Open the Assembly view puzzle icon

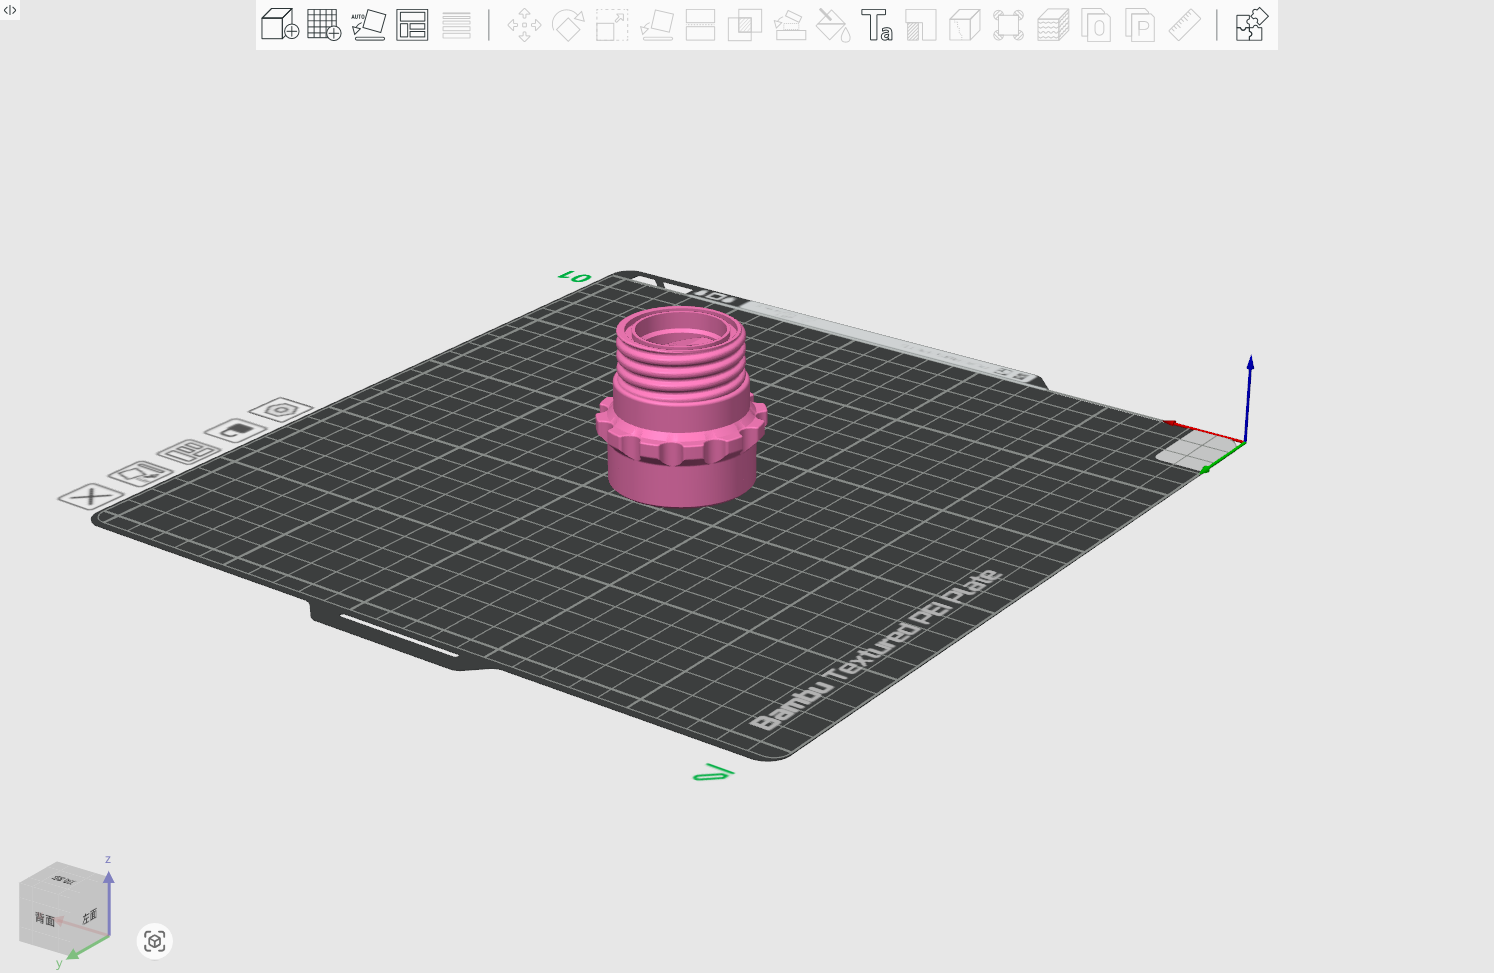point(1251,24)
